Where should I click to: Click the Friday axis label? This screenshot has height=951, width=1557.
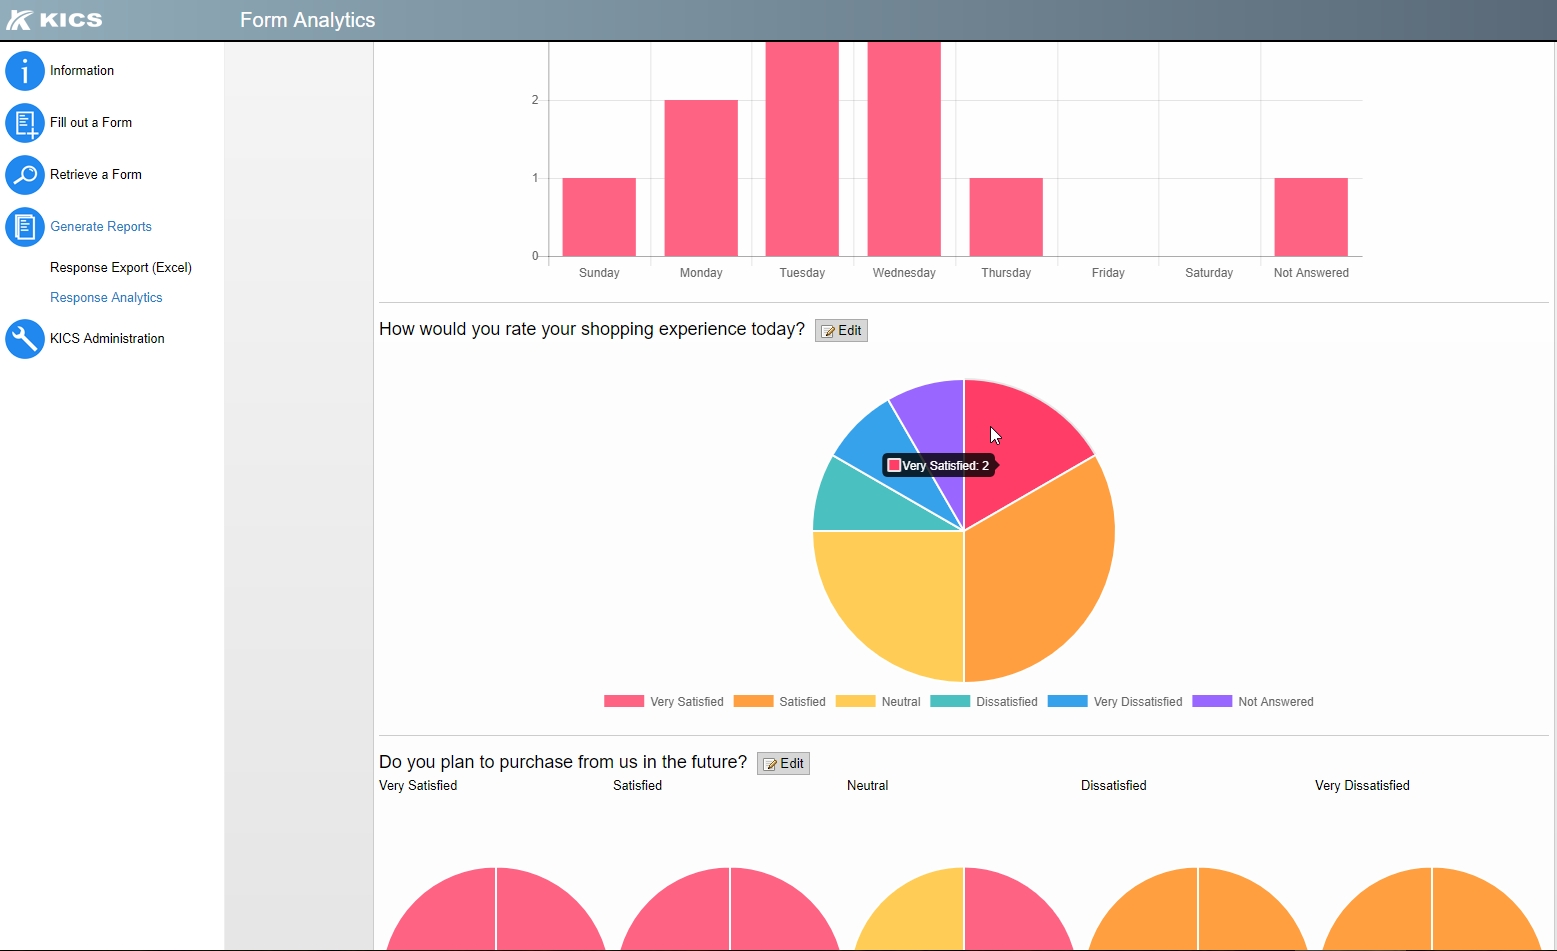point(1108,273)
